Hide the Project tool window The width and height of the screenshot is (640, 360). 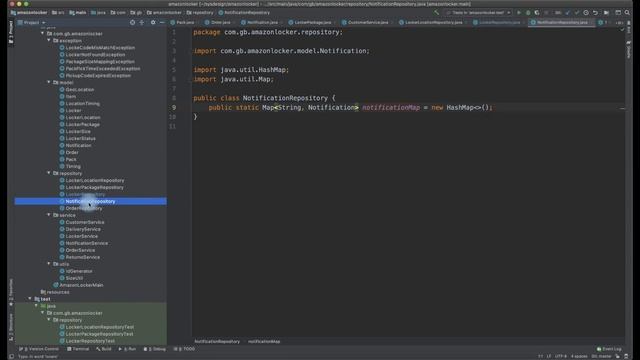(162, 22)
